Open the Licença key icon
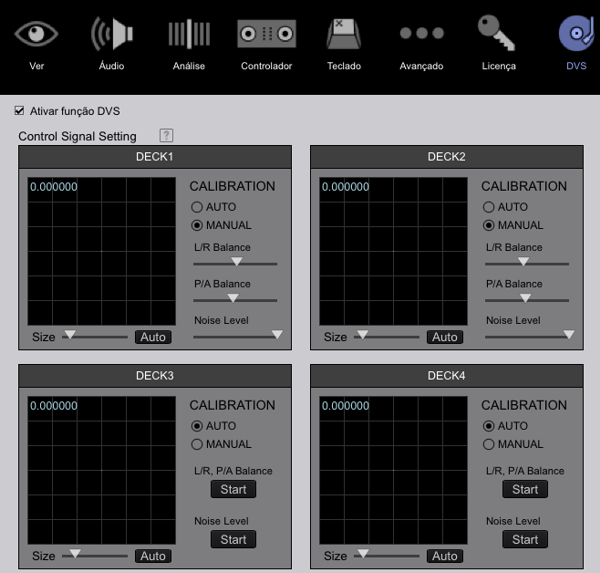The width and height of the screenshot is (600, 573). (x=497, y=33)
